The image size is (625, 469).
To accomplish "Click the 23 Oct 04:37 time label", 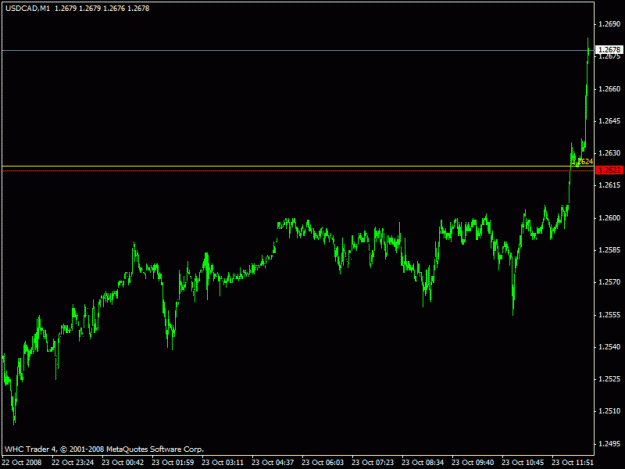I will coord(273,463).
